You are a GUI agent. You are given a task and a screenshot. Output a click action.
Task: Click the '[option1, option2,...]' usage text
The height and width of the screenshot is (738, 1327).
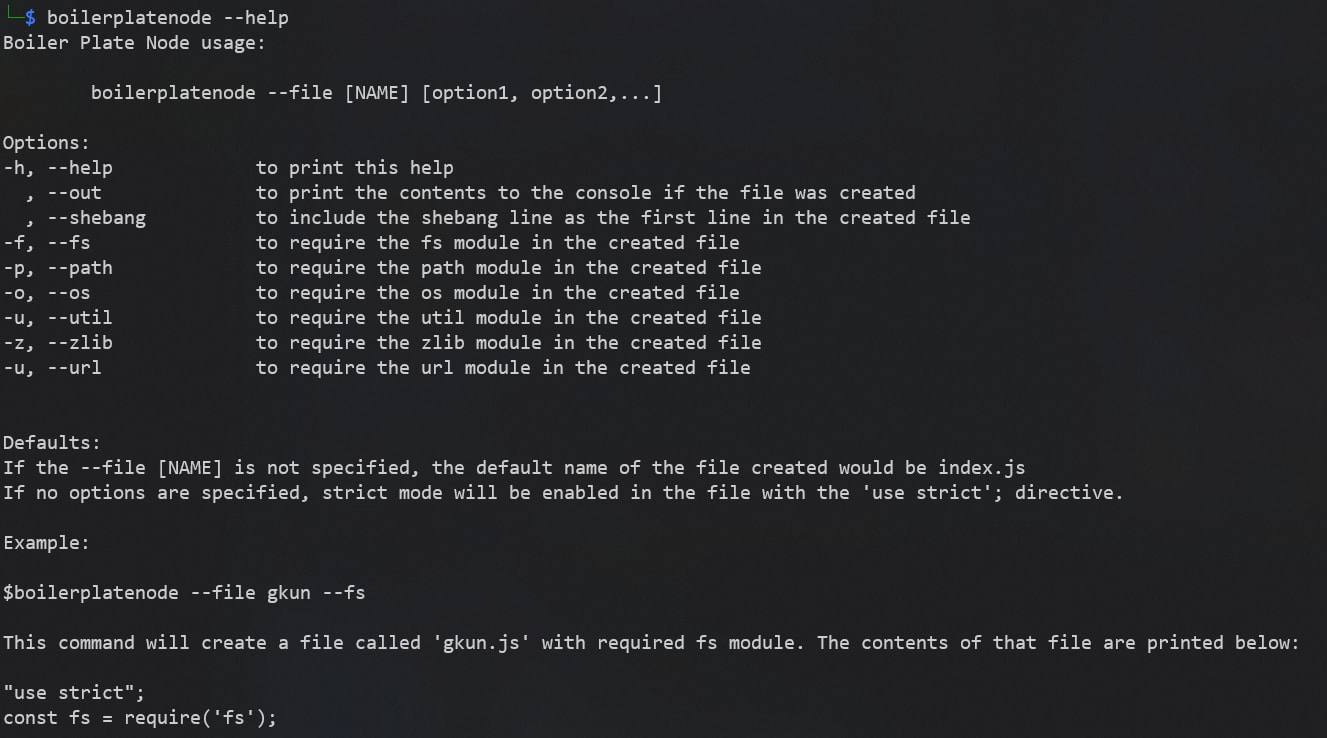tap(542, 93)
